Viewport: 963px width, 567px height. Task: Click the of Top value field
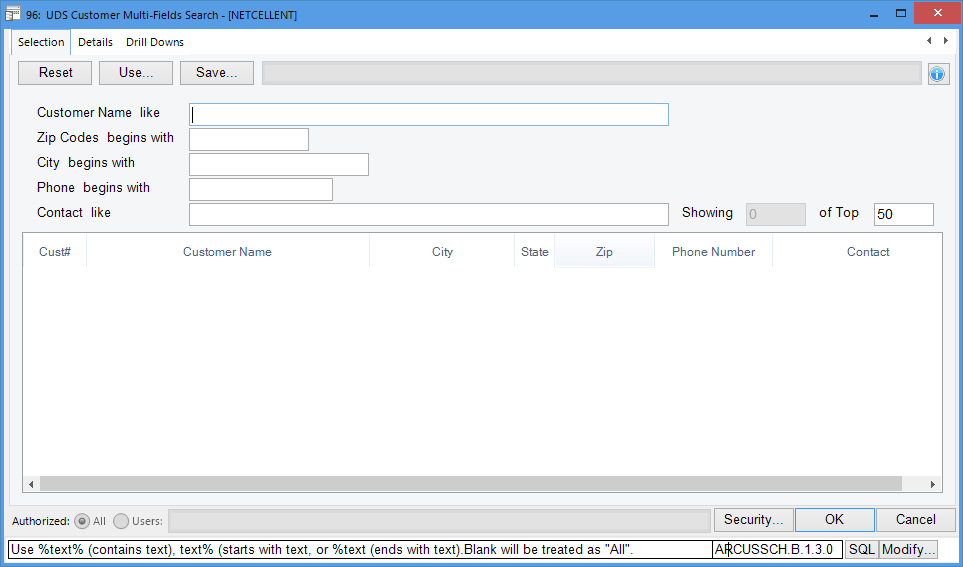[903, 214]
